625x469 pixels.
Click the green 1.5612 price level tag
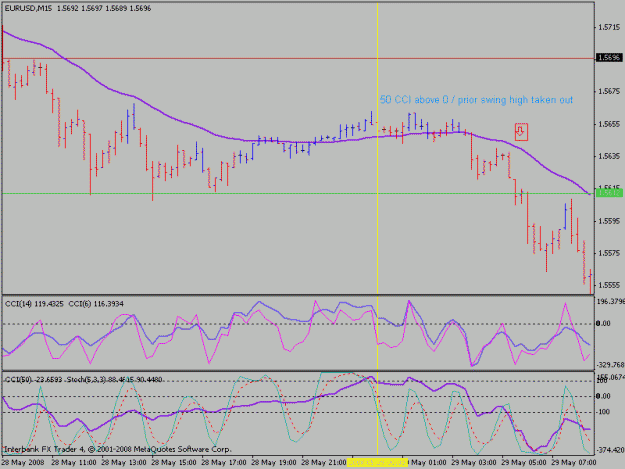pyautogui.click(x=608, y=193)
